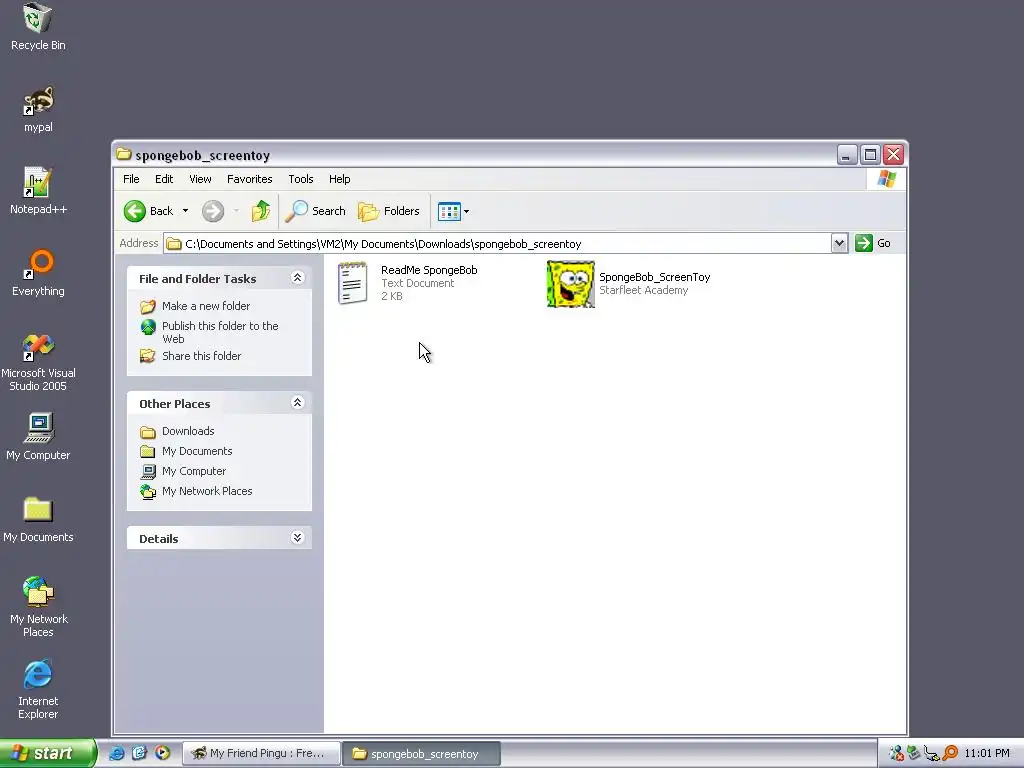Open the Search pane
The width and height of the screenshot is (1024, 768).
point(315,211)
